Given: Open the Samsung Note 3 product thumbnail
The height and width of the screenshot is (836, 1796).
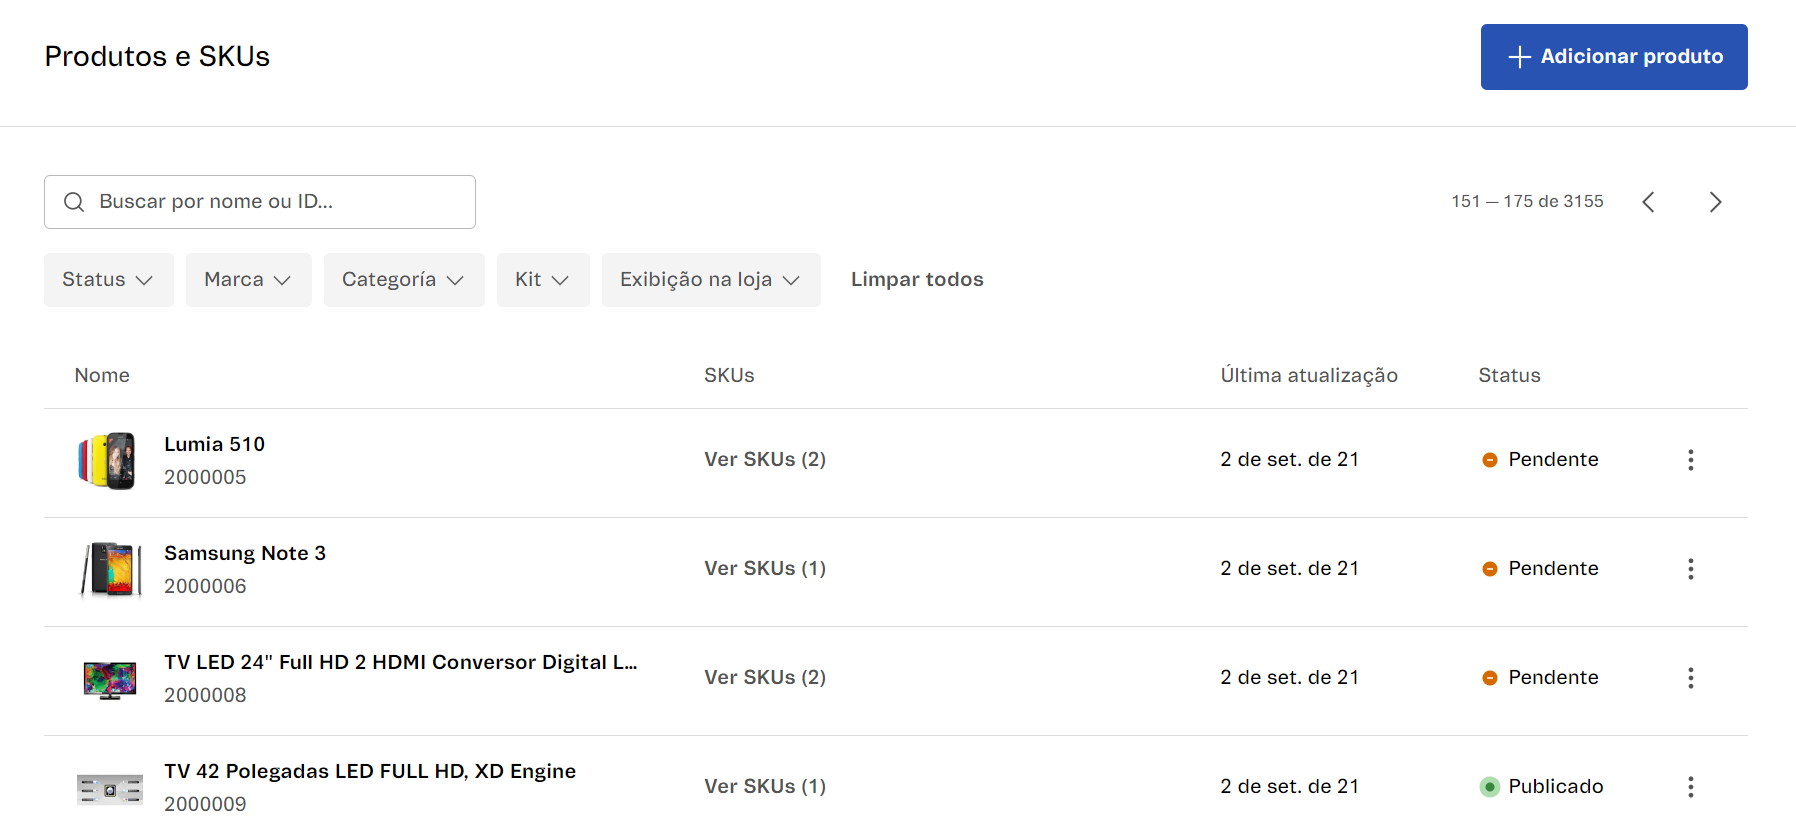Looking at the screenshot, I should 110,569.
